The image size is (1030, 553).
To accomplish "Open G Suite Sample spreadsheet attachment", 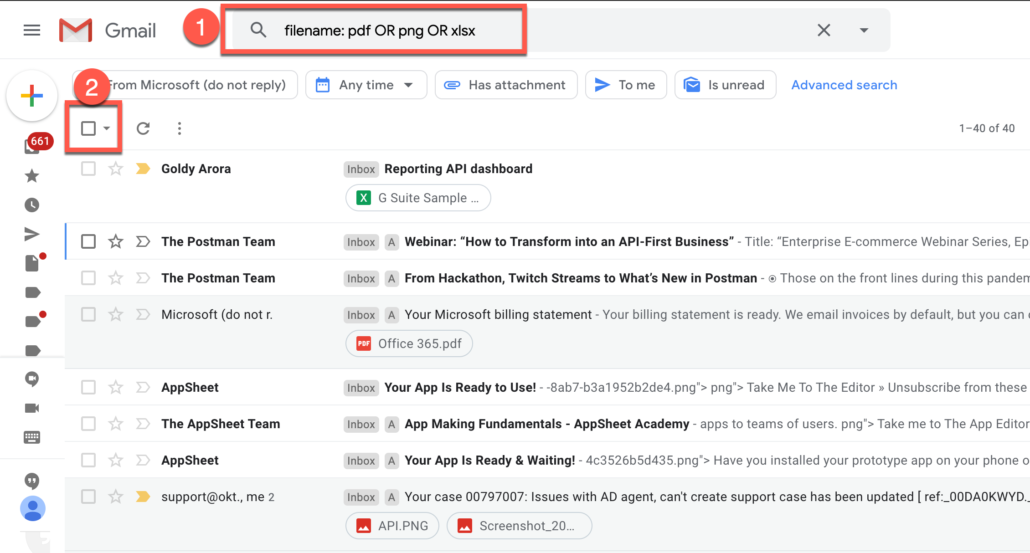I will point(418,198).
